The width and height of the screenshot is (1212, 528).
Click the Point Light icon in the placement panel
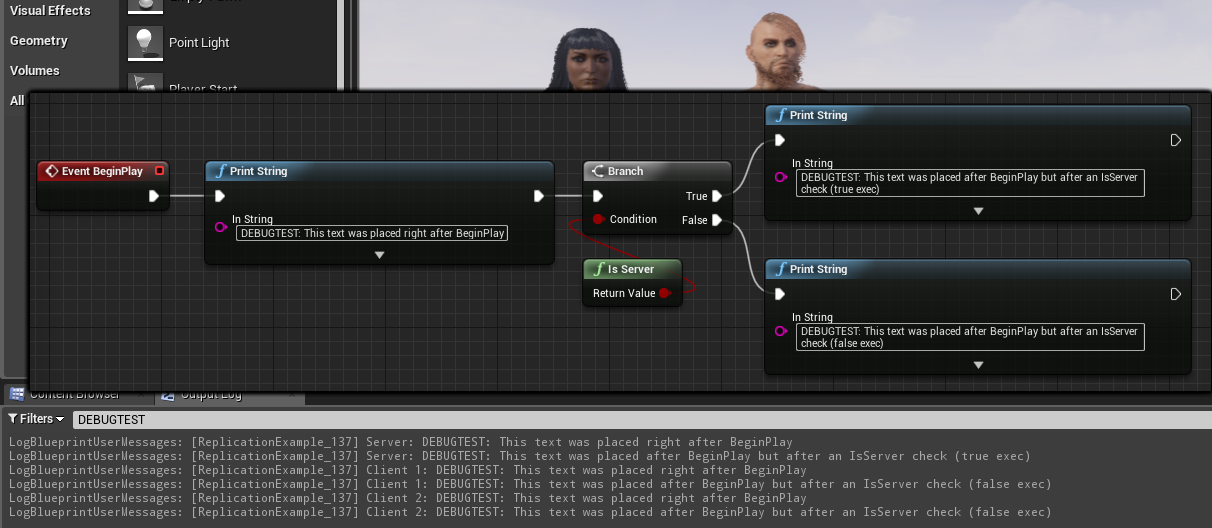(x=146, y=42)
